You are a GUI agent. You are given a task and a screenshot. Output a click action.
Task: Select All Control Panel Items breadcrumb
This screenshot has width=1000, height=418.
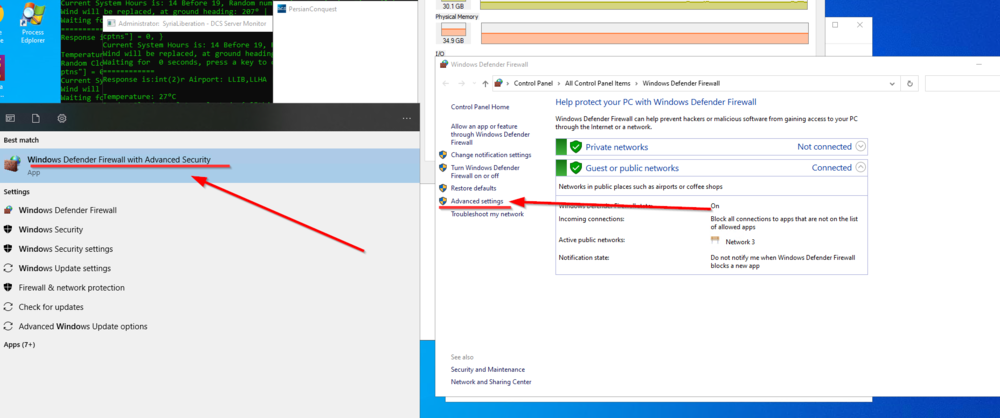coord(598,84)
